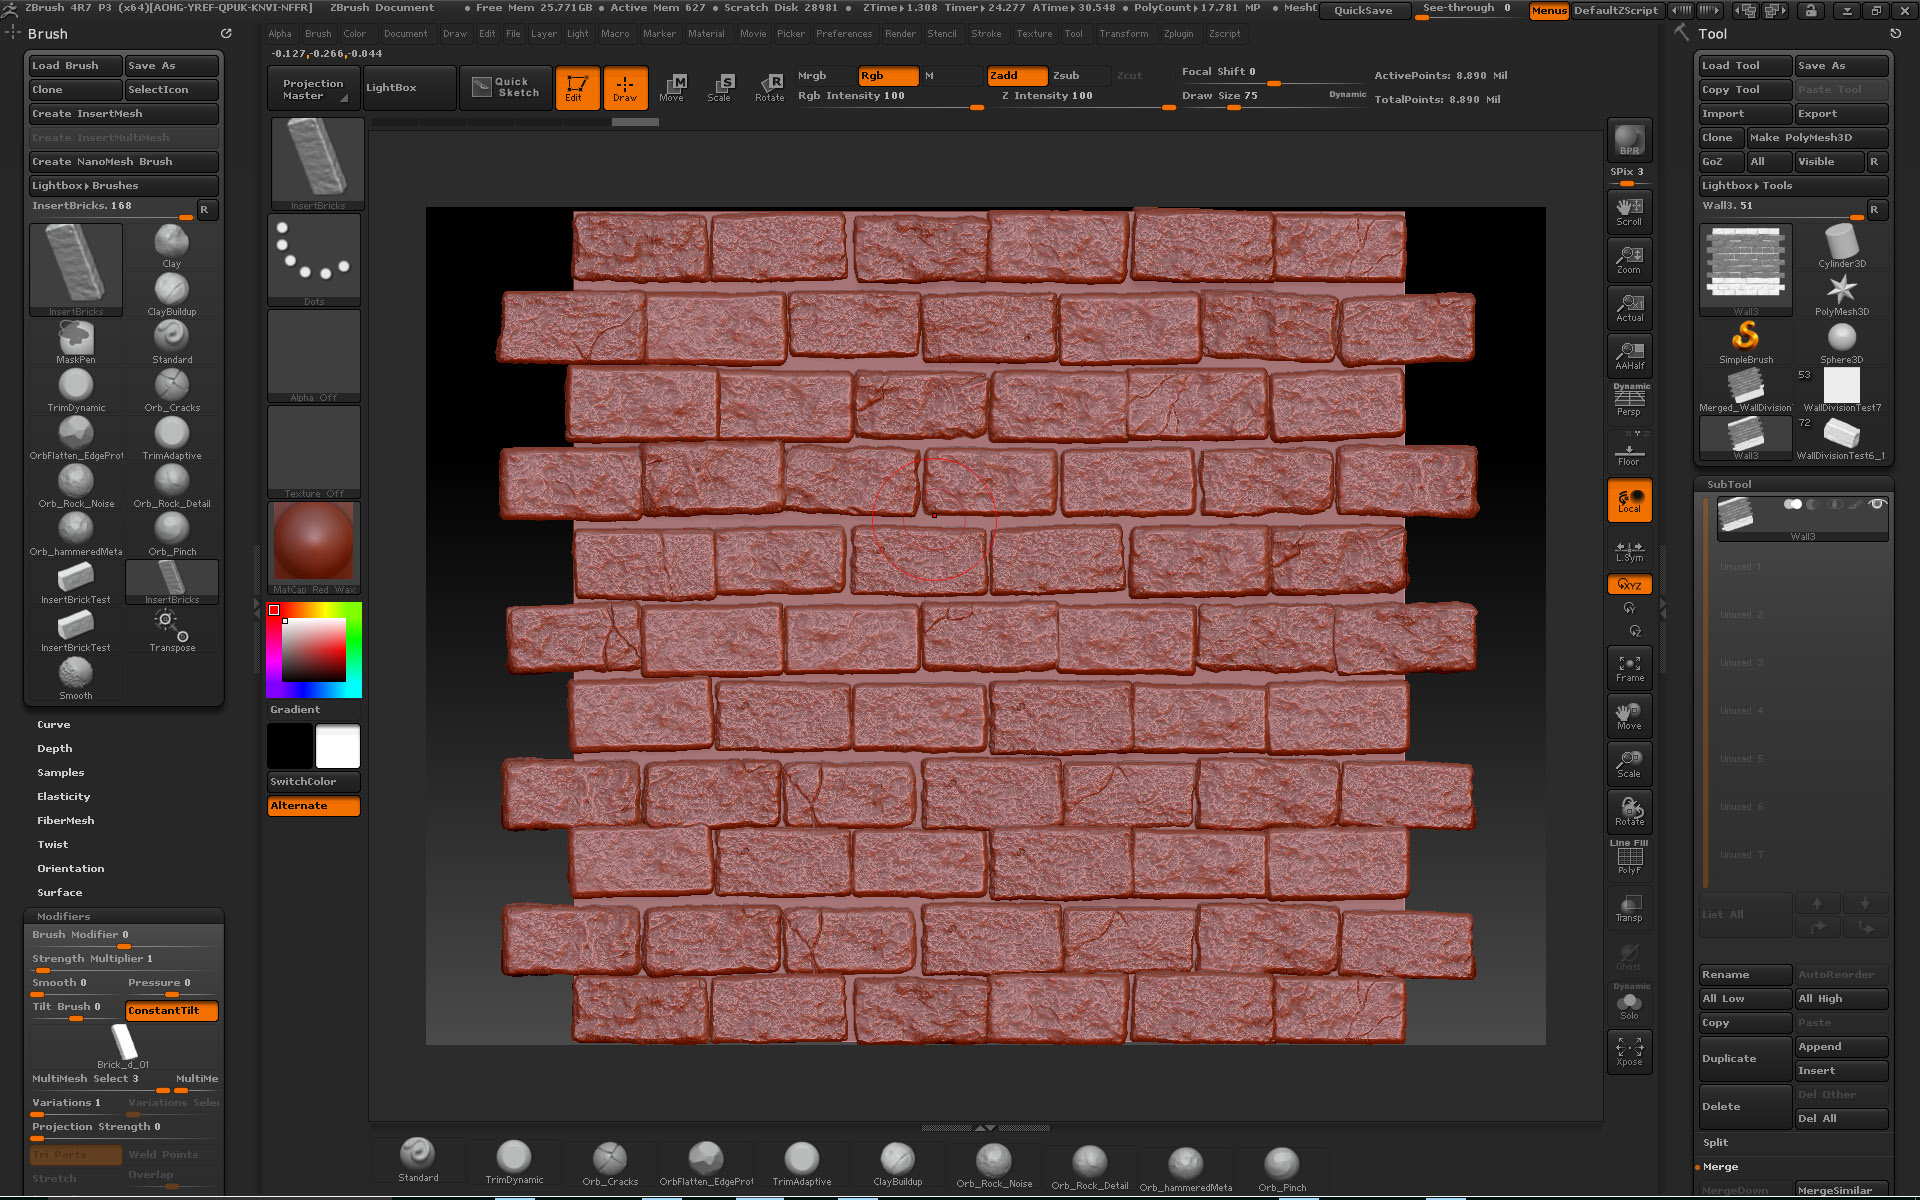
Task: Select the SimpleBrush tool thumbnail
Action: click(1746, 342)
